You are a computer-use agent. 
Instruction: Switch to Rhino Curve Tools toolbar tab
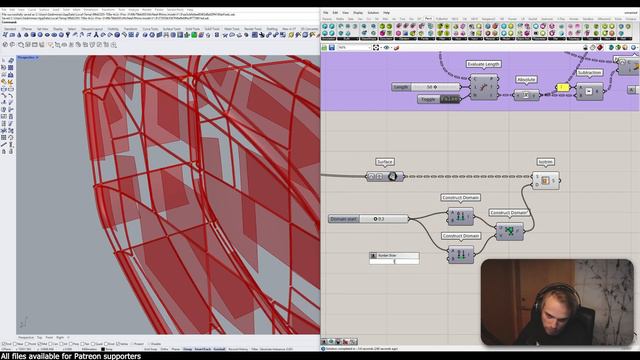click(x=150, y=29)
